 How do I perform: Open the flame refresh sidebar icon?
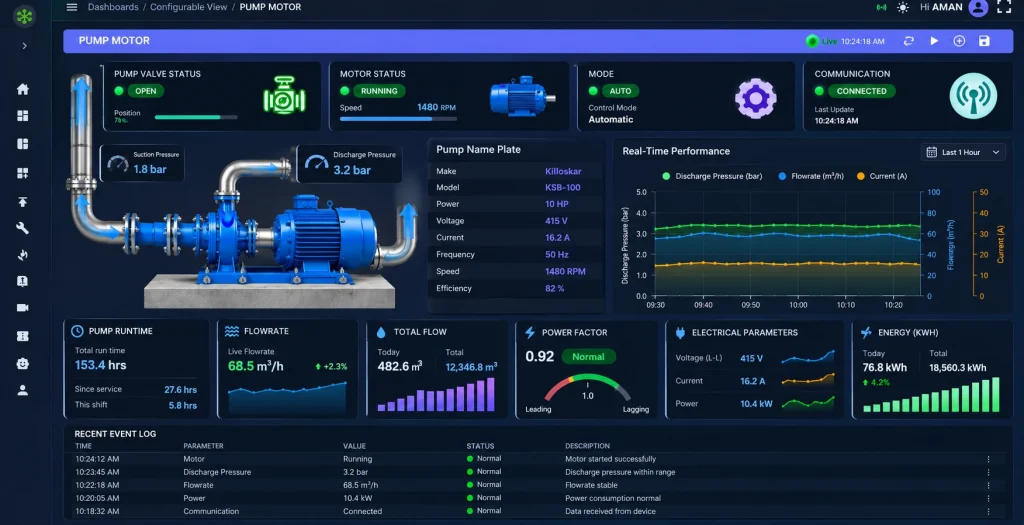23,255
